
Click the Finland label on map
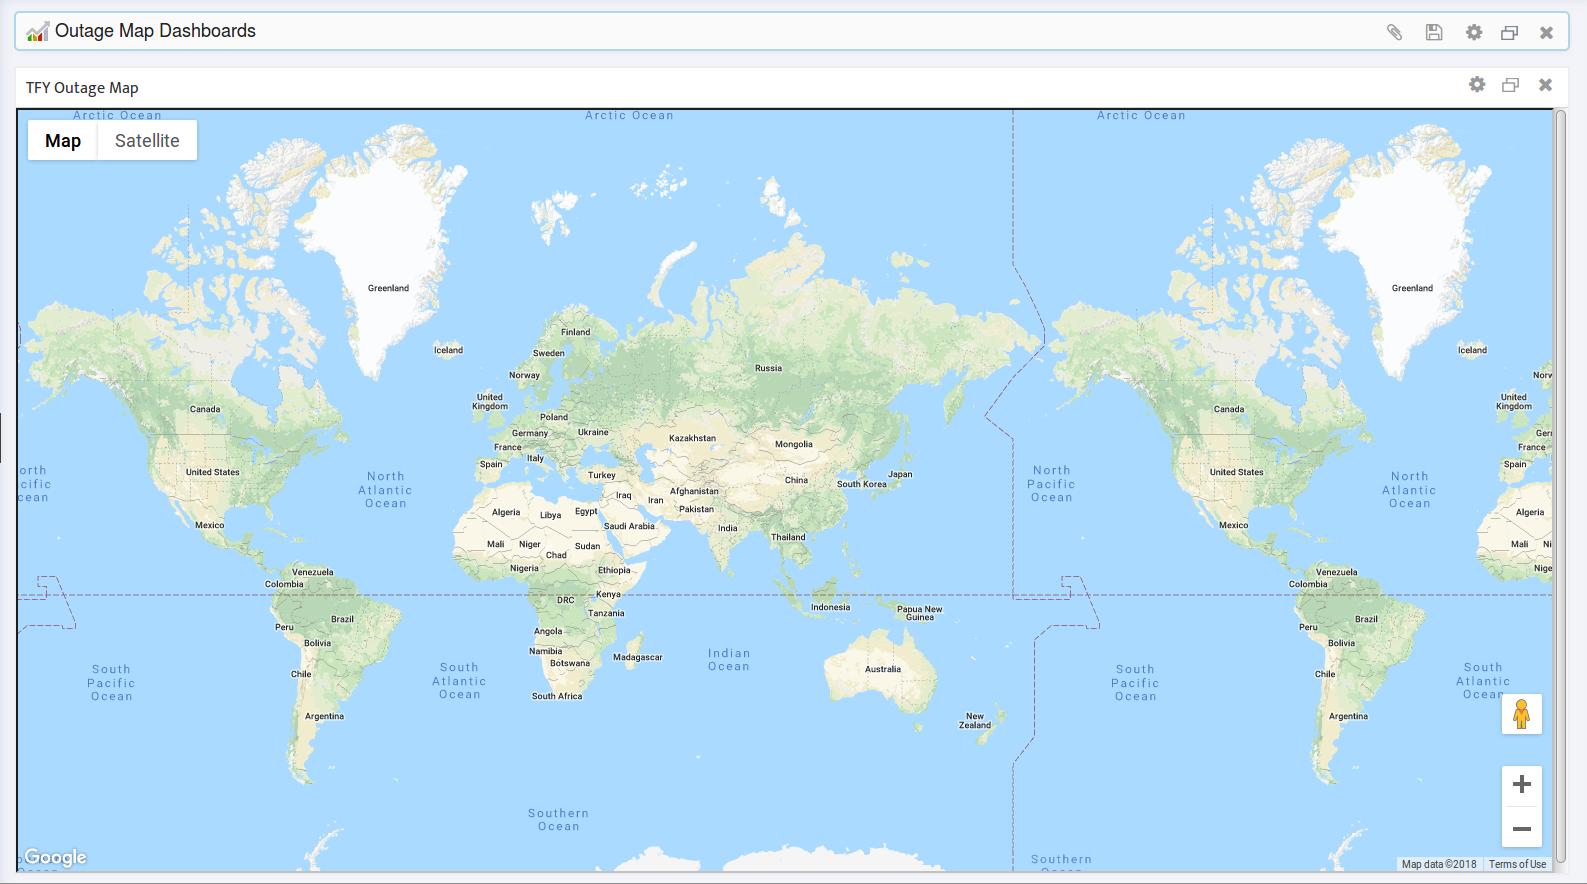point(575,332)
